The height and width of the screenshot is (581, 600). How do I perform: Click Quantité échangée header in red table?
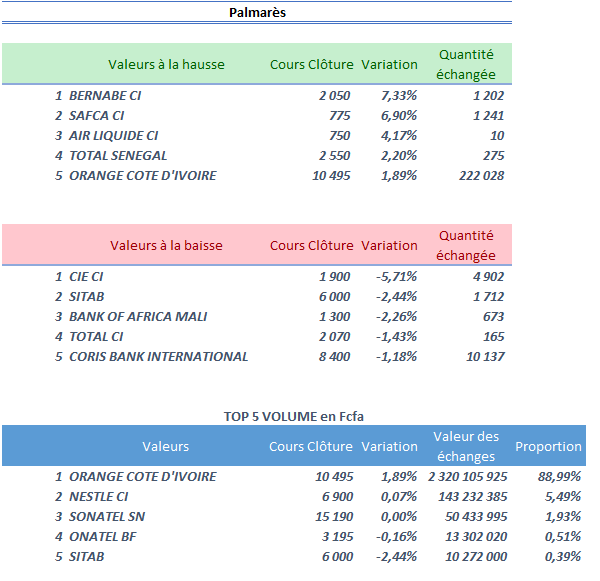click(466, 245)
